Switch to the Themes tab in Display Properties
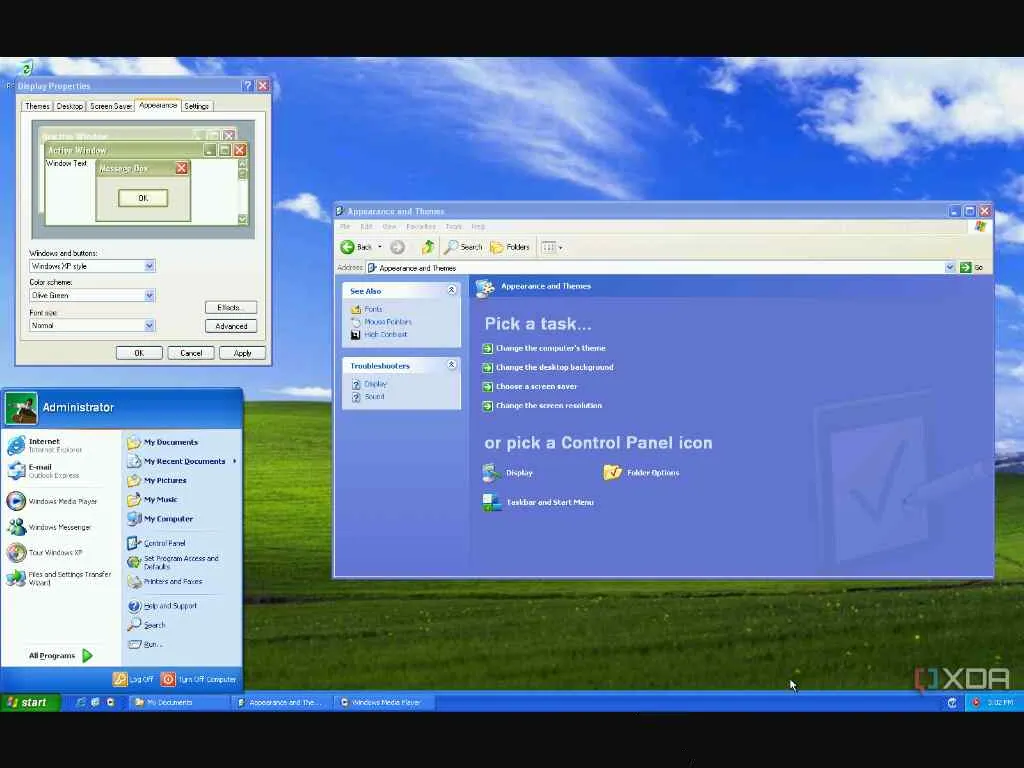The image size is (1024, 768). [37, 106]
